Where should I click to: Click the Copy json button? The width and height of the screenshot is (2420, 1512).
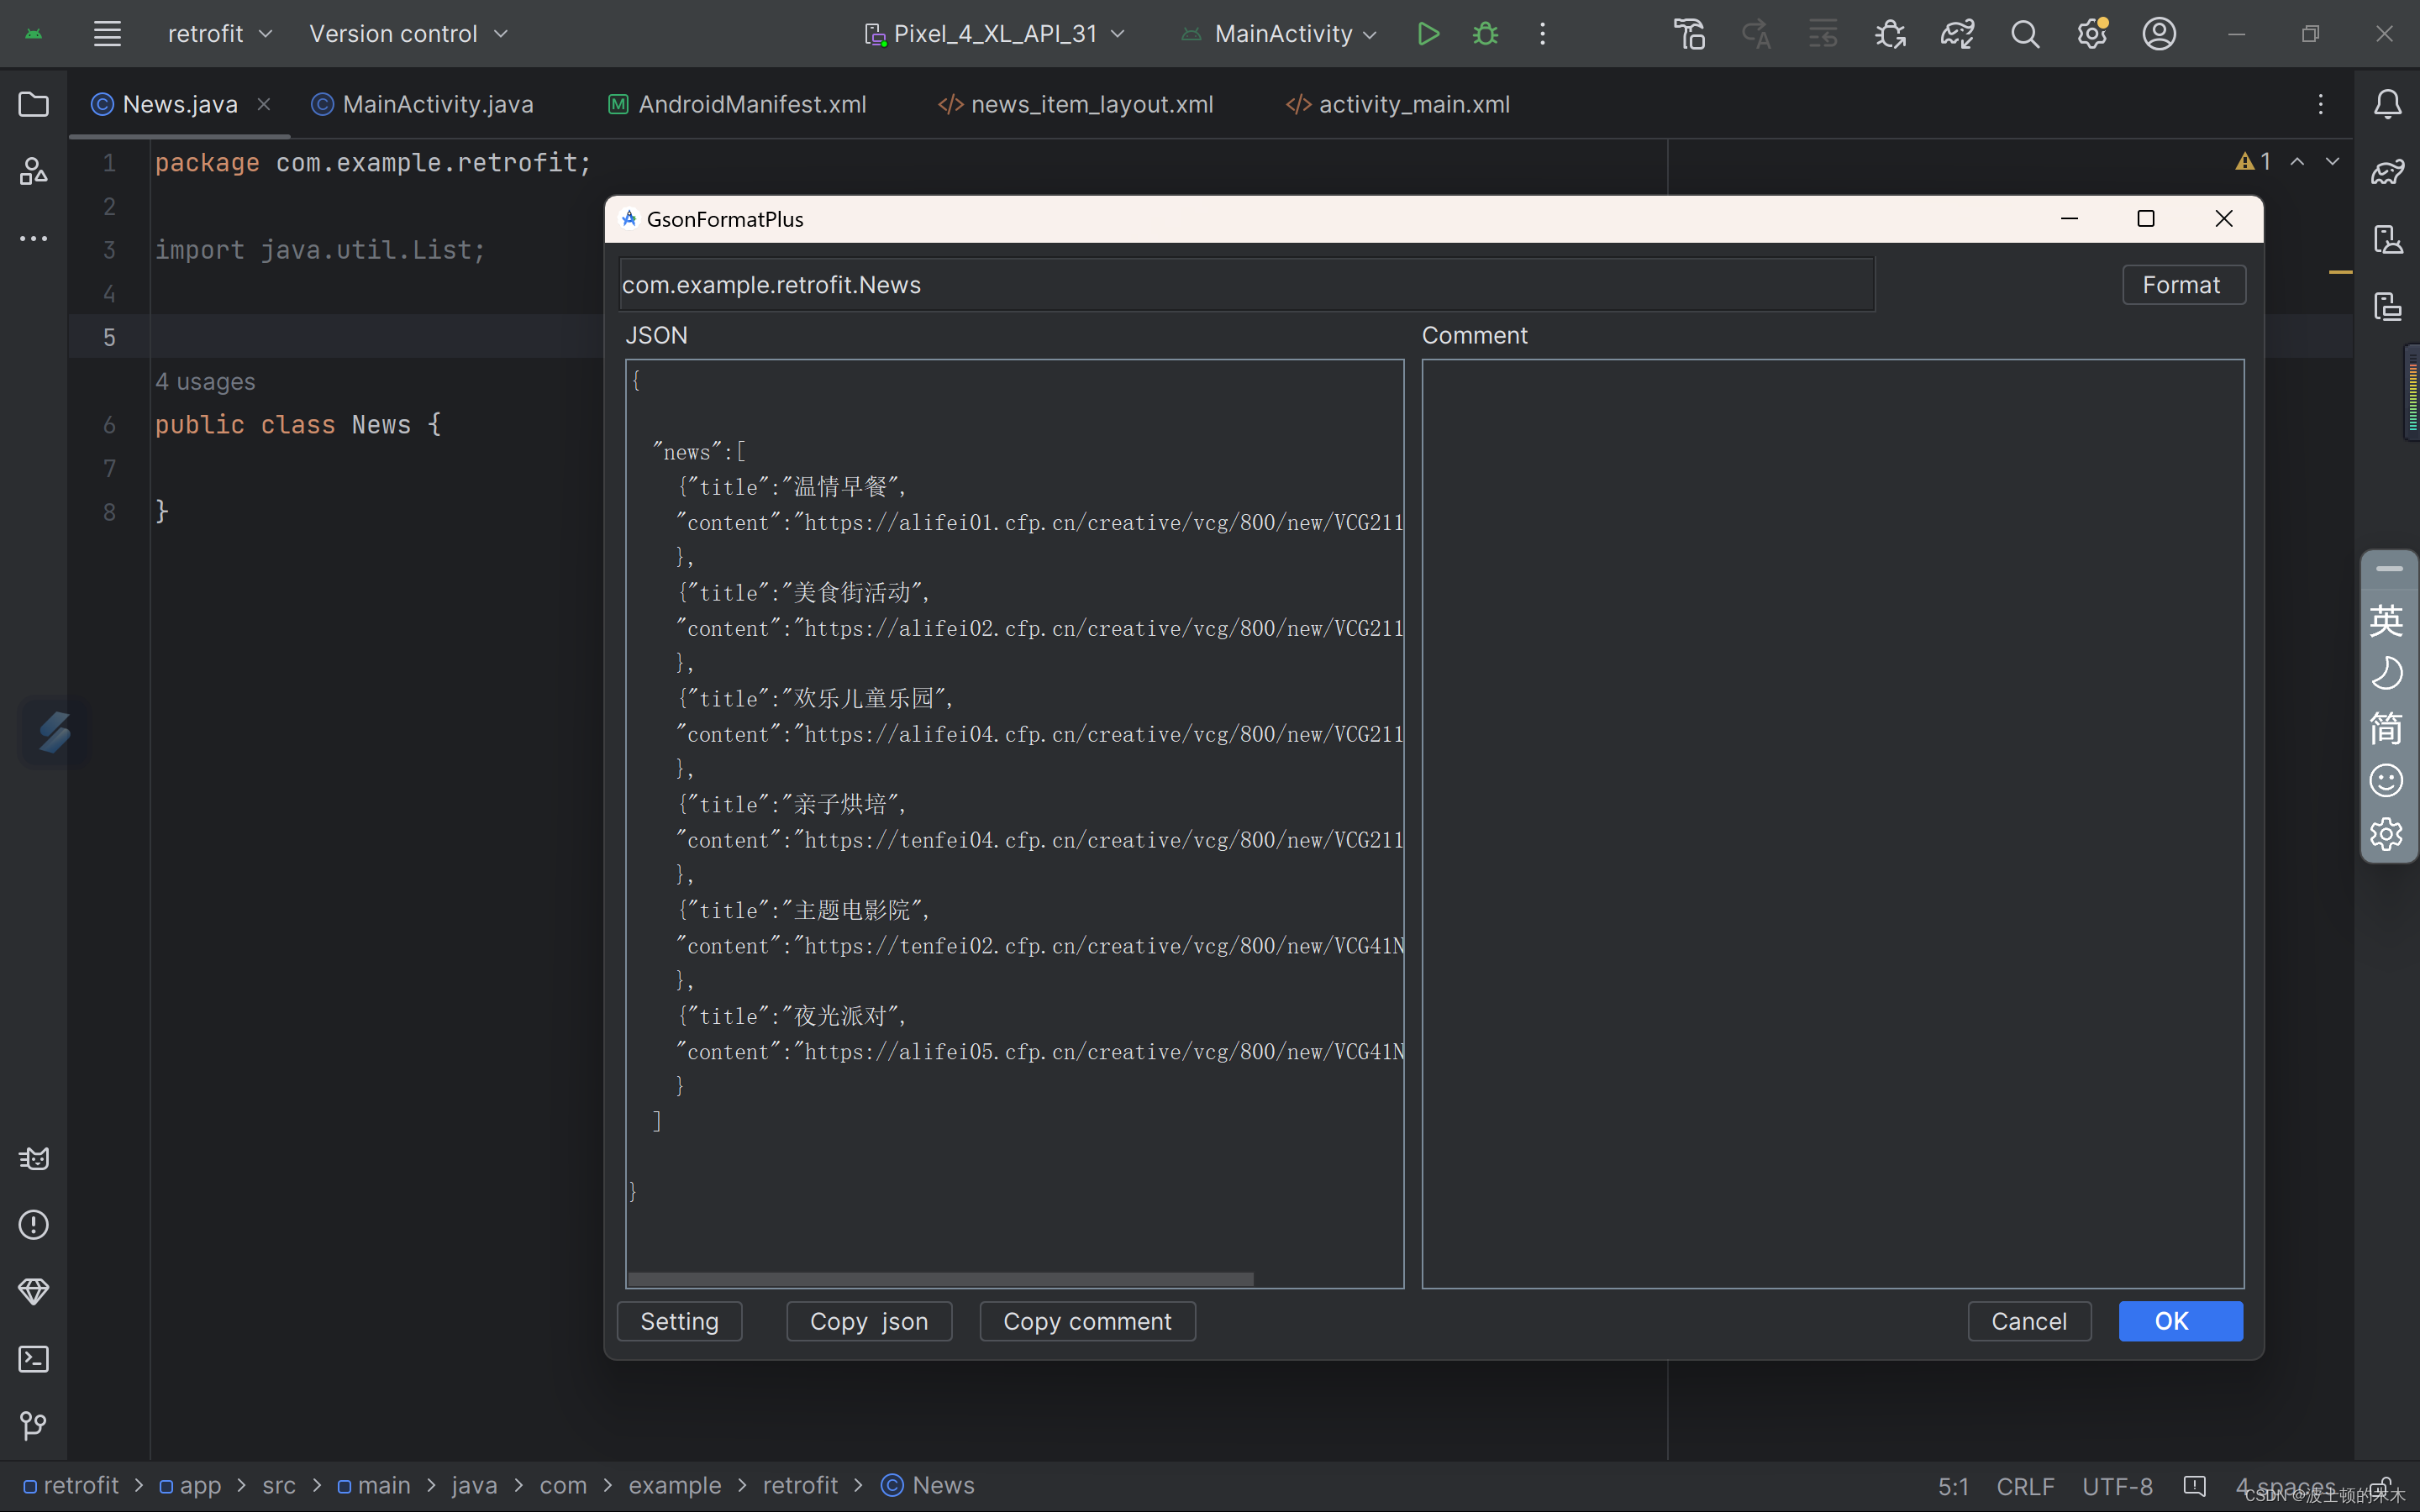coord(868,1321)
